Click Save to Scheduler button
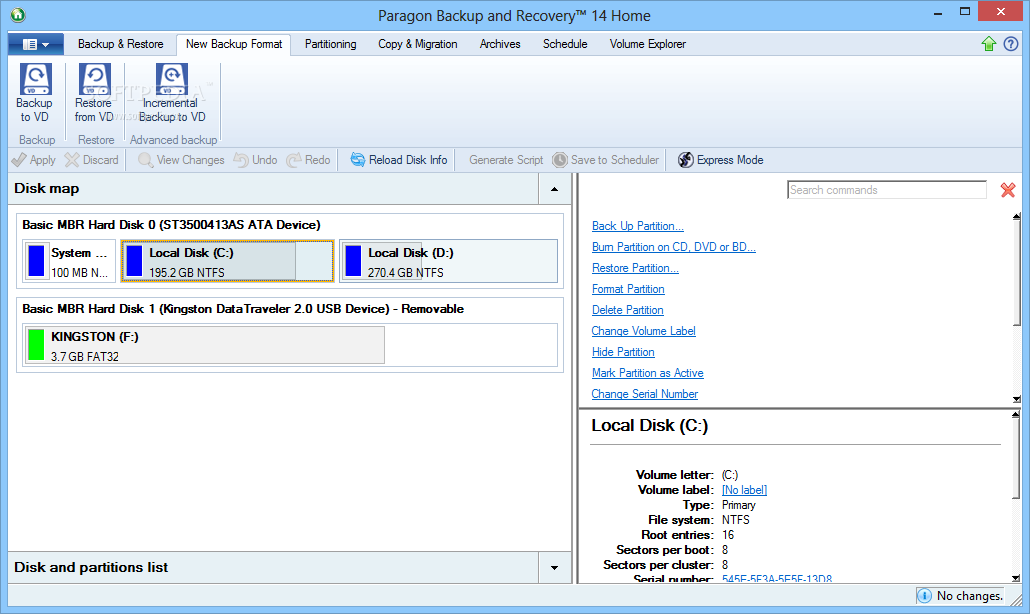The height and width of the screenshot is (614, 1030). pos(606,160)
